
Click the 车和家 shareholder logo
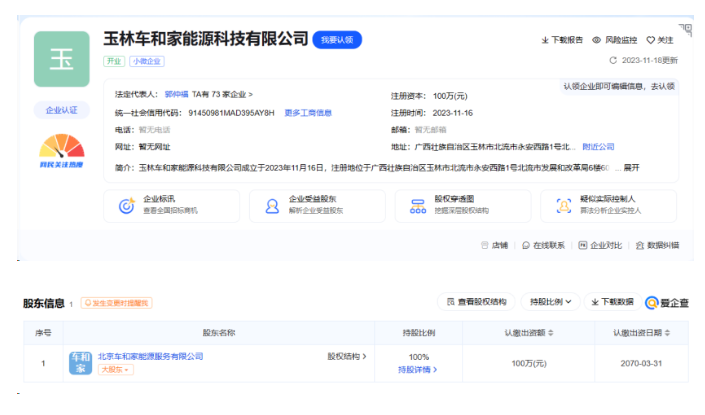(x=80, y=363)
